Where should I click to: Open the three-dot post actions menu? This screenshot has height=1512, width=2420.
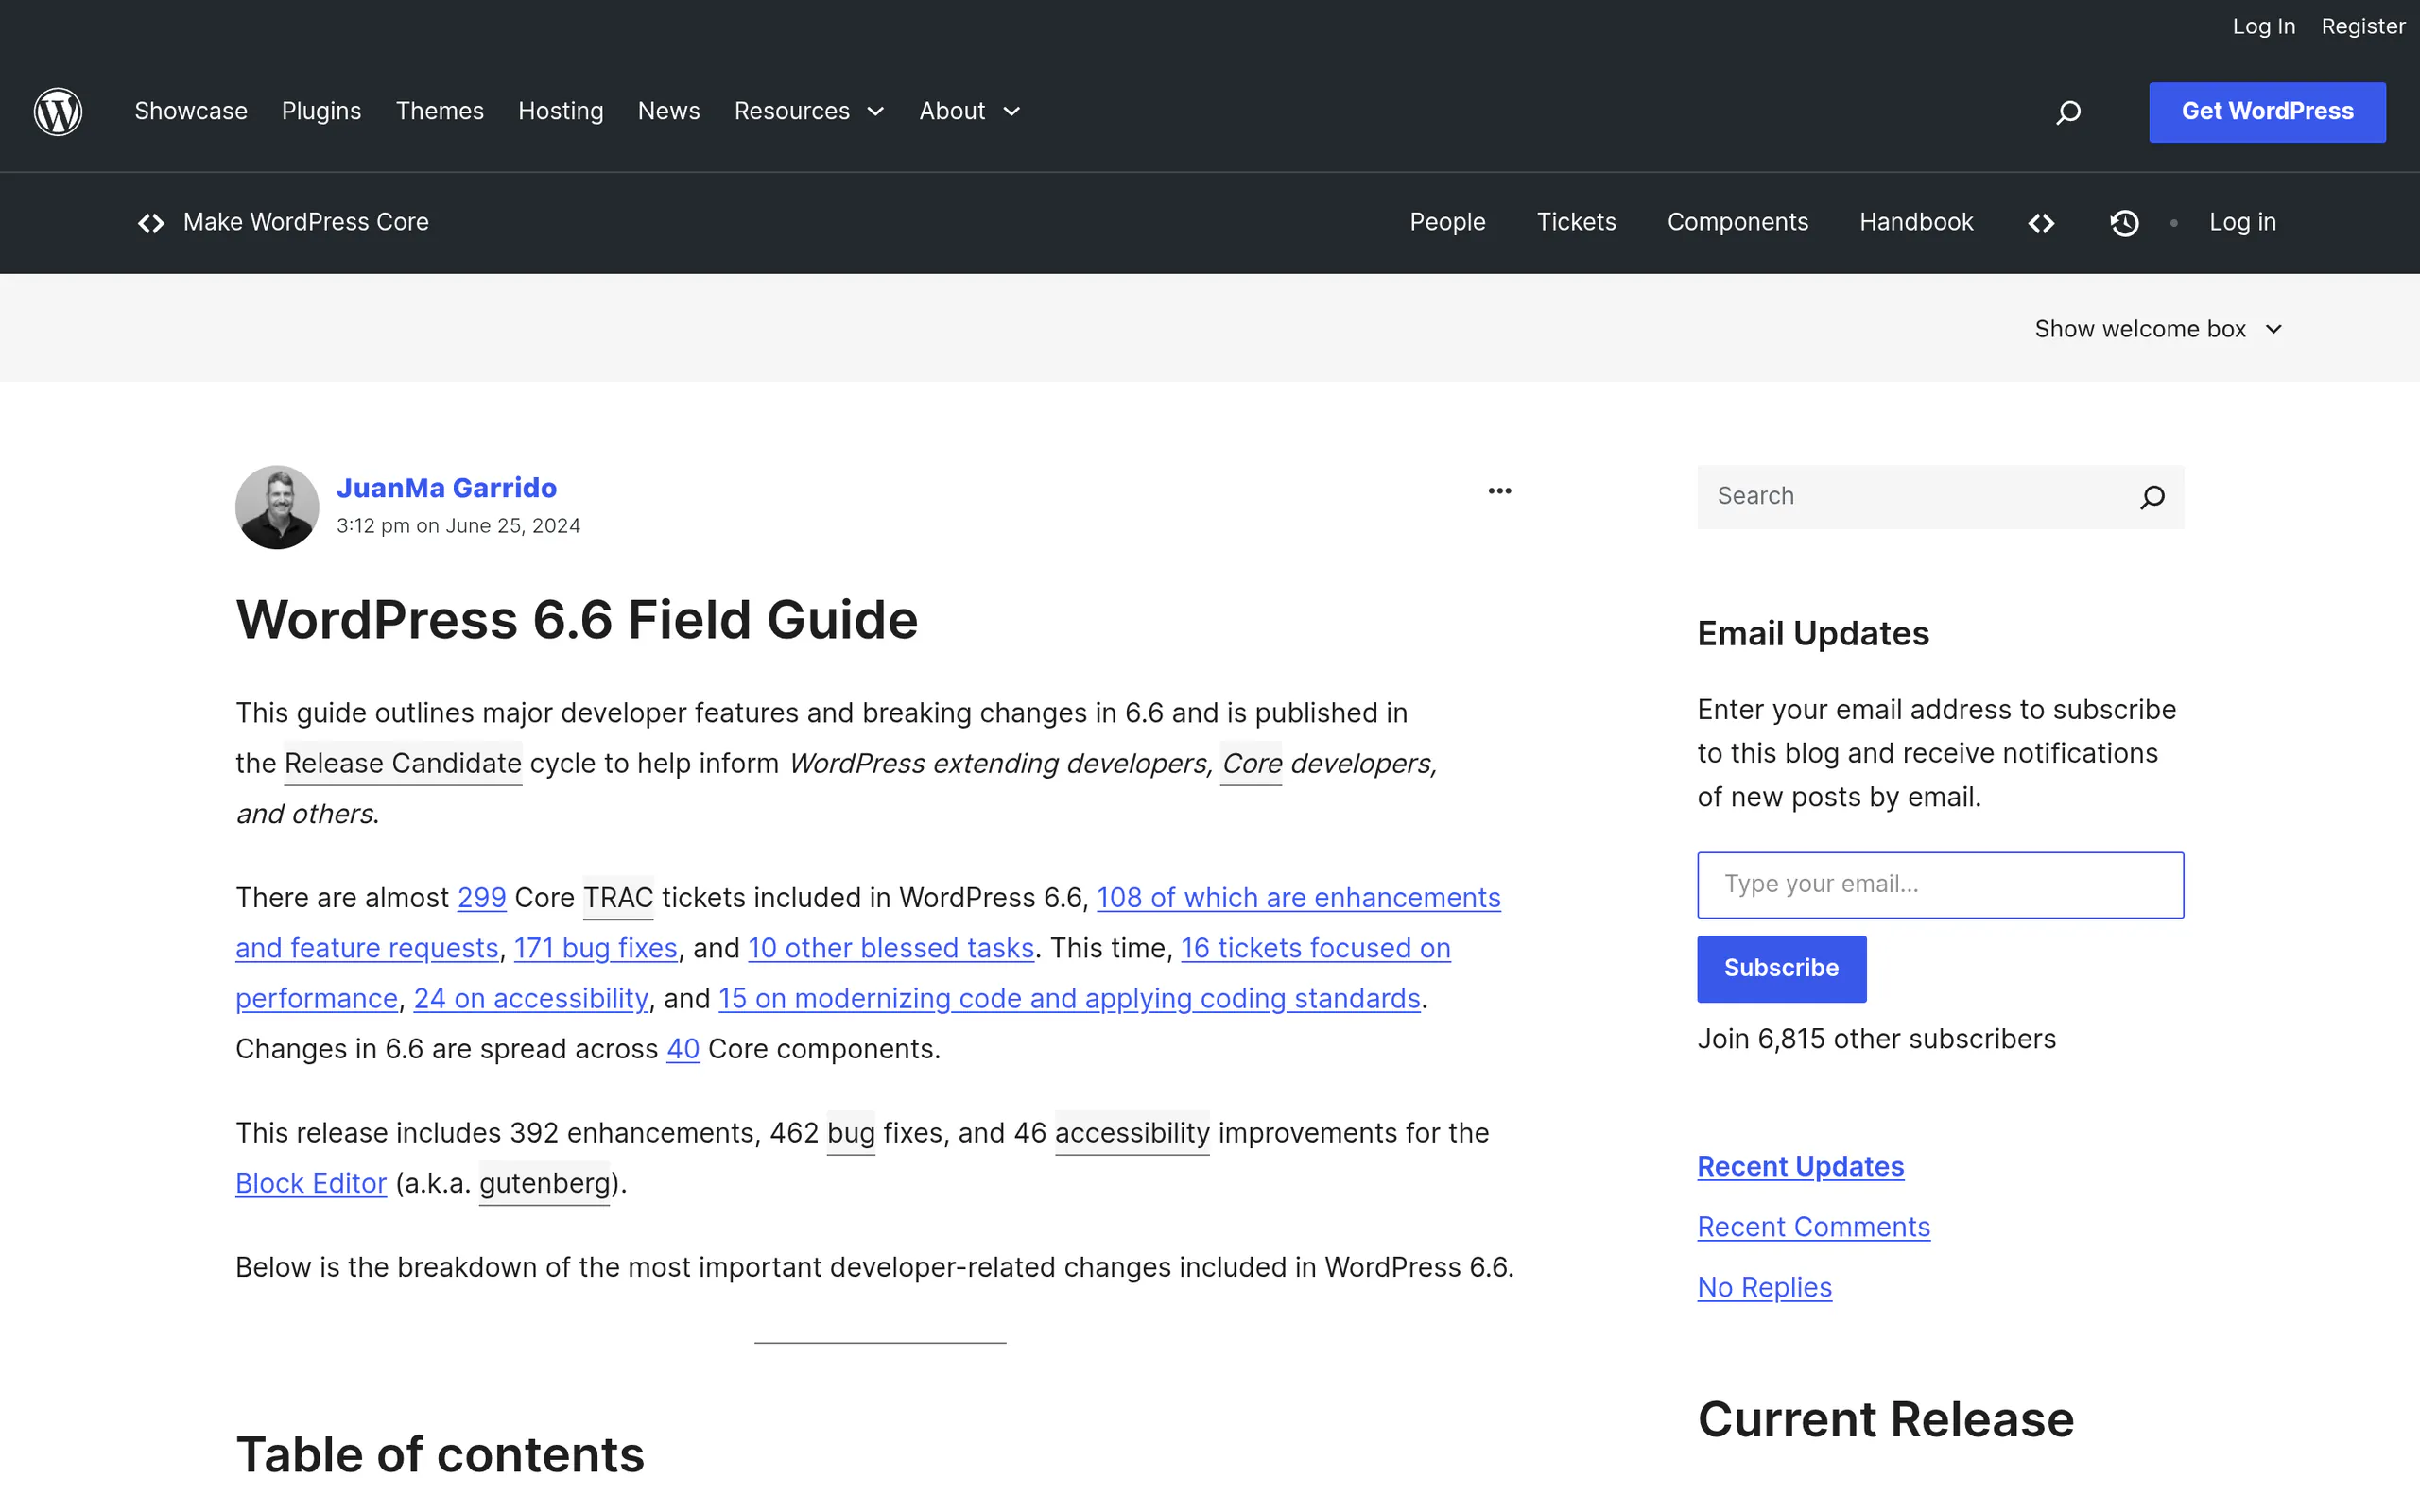1499,491
